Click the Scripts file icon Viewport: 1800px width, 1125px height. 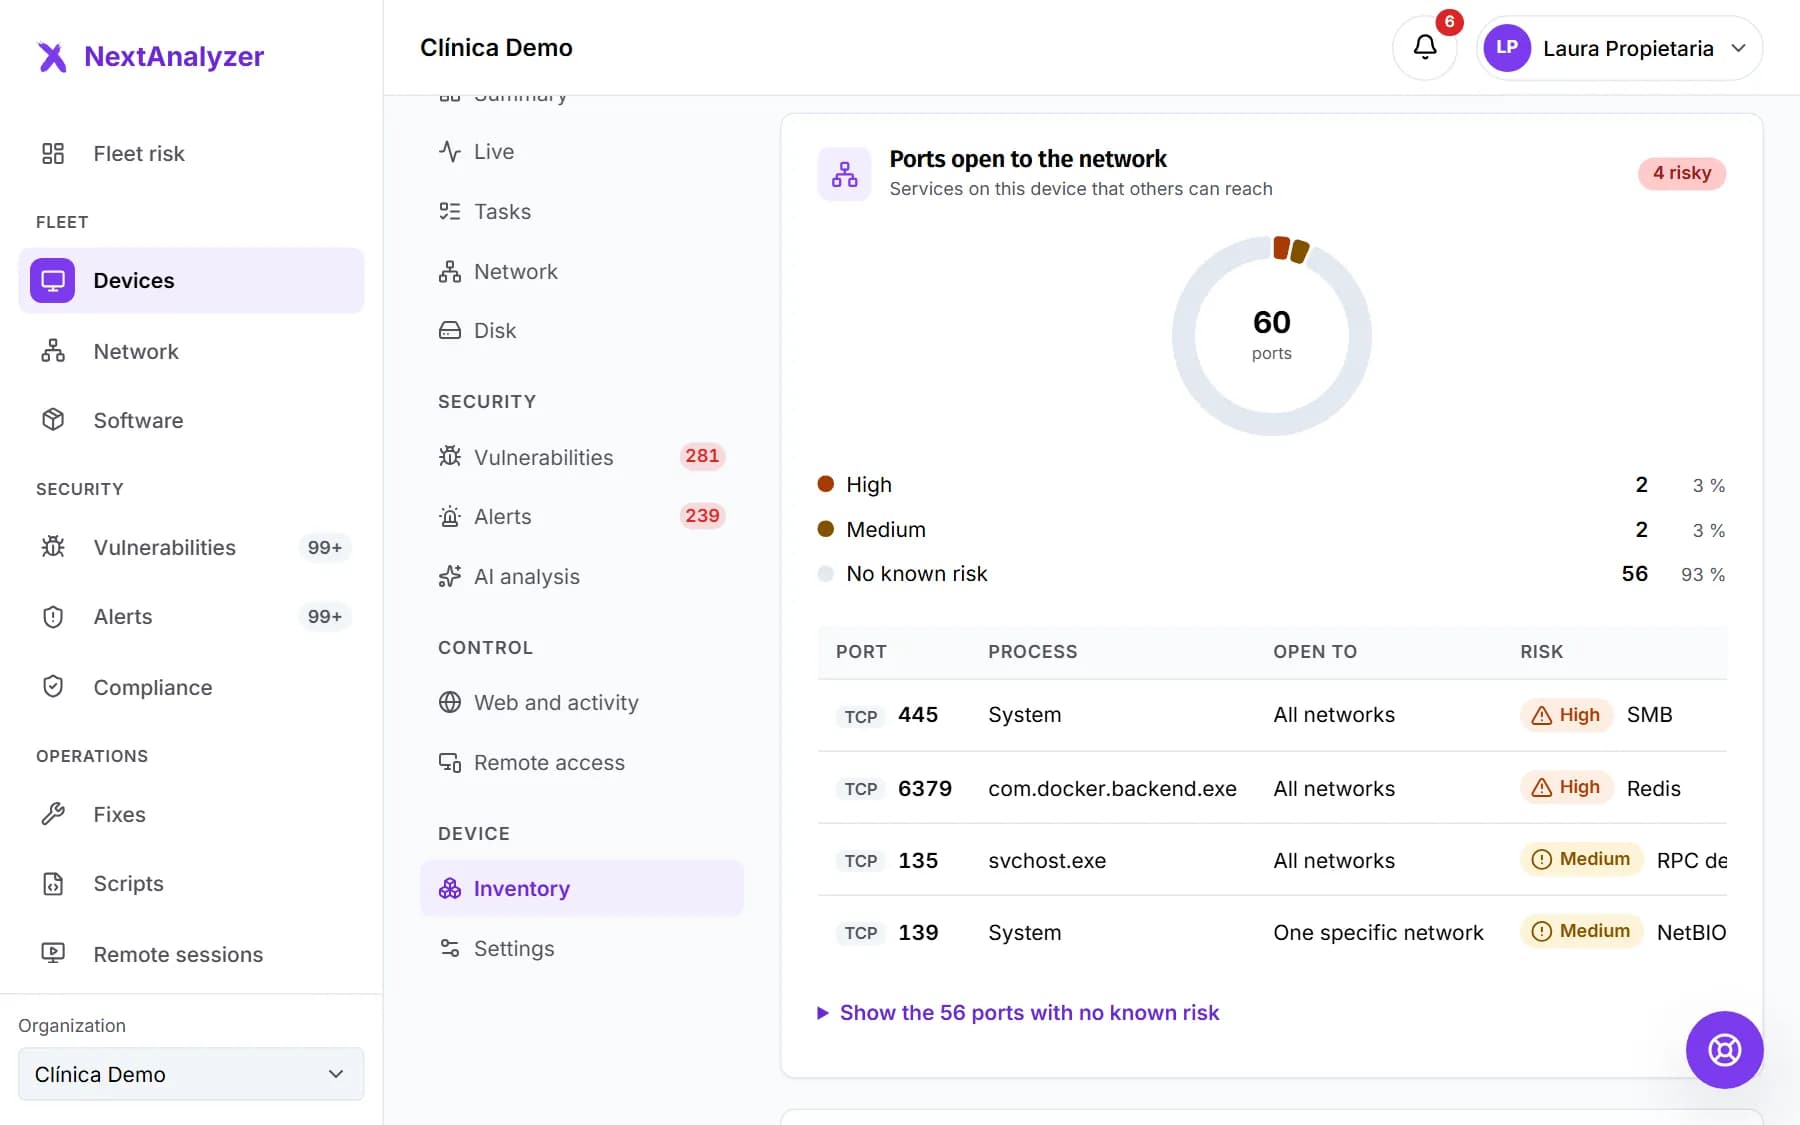[53, 884]
